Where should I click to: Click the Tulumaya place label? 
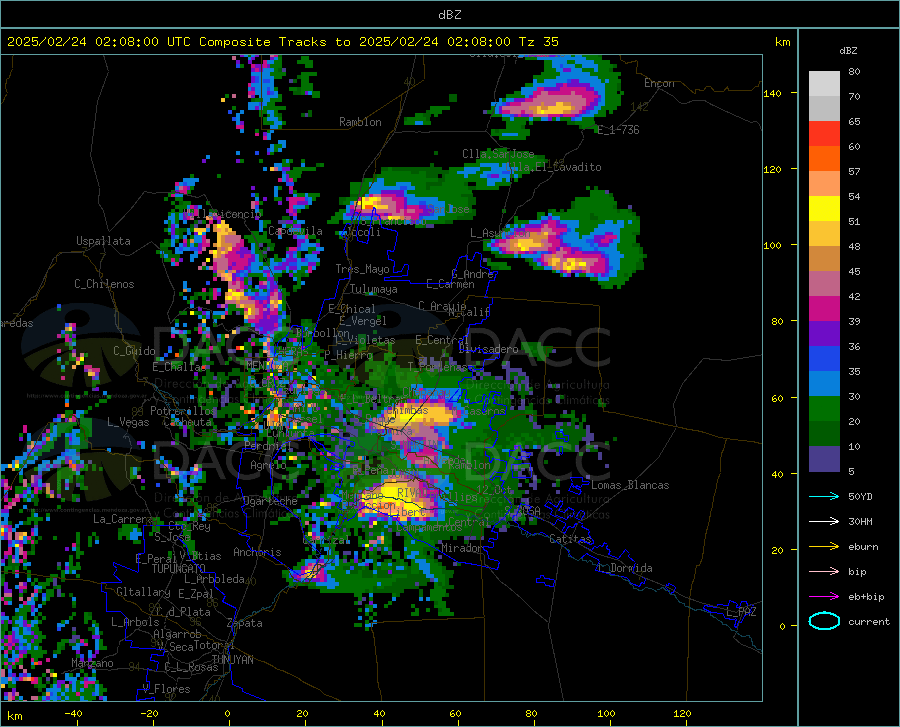[374, 289]
